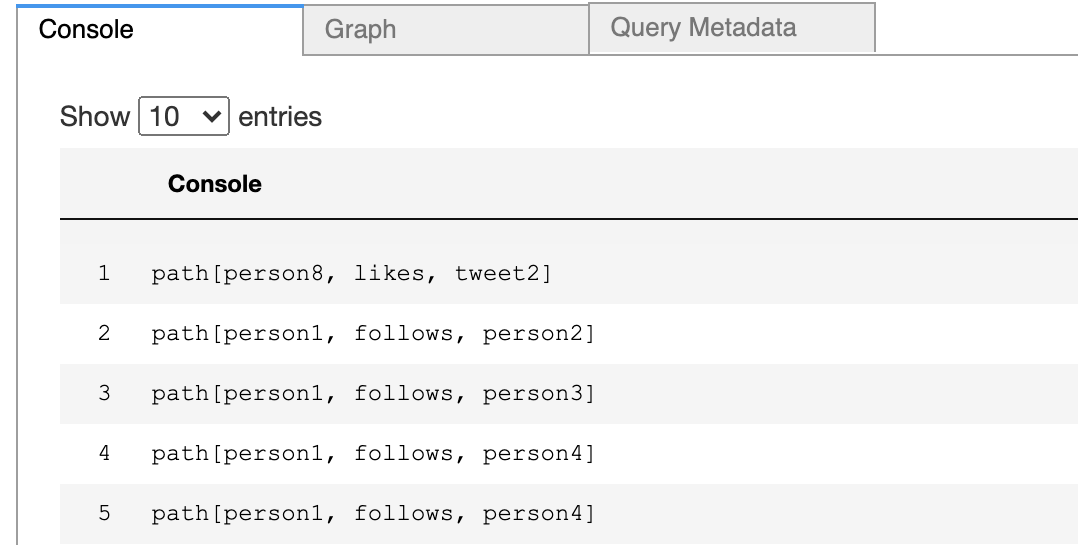Click row 5 path person1 follows person4
Image resolution: width=1078 pixels, height=545 pixels.
(569, 513)
